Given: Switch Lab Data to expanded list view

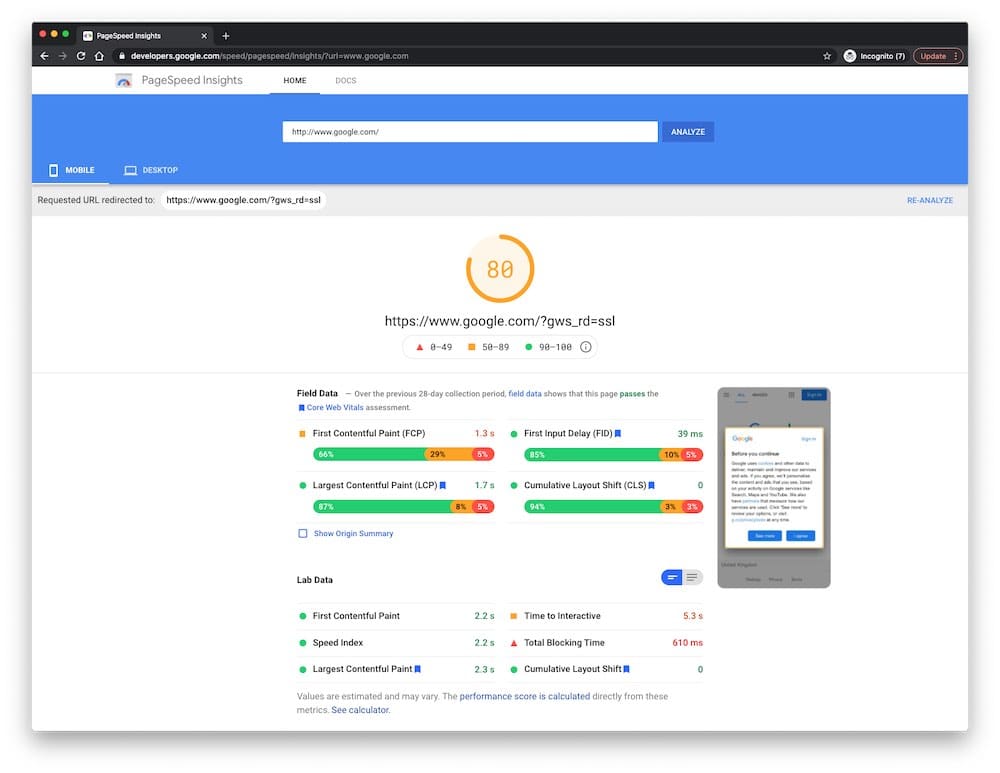Looking at the screenshot, I should 692,577.
